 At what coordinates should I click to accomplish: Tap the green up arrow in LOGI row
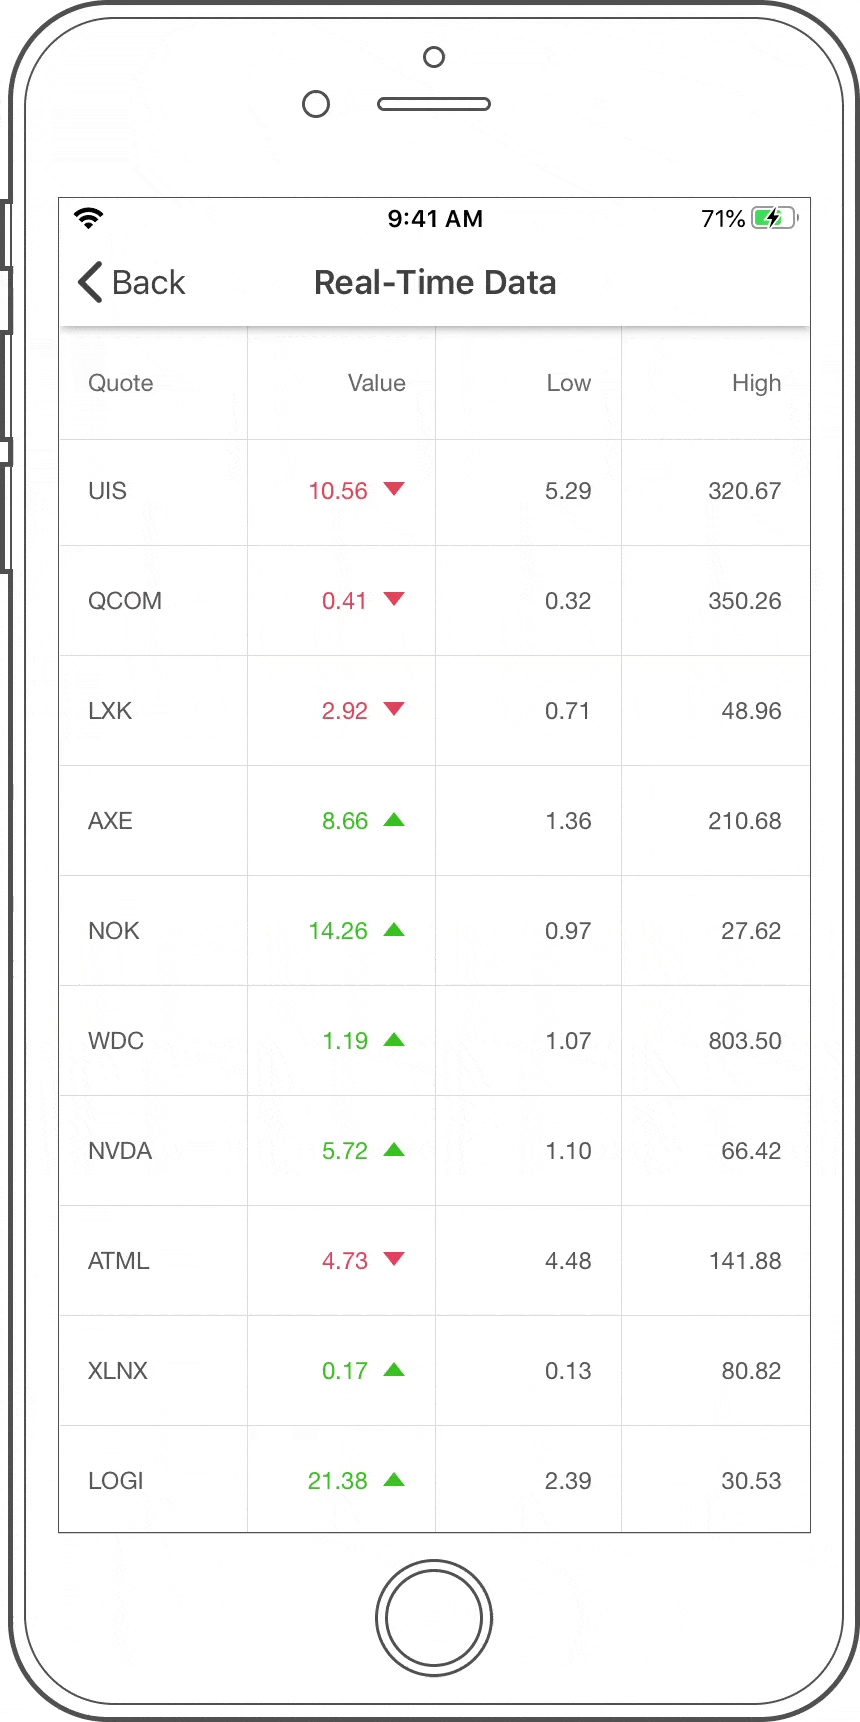click(x=394, y=1480)
